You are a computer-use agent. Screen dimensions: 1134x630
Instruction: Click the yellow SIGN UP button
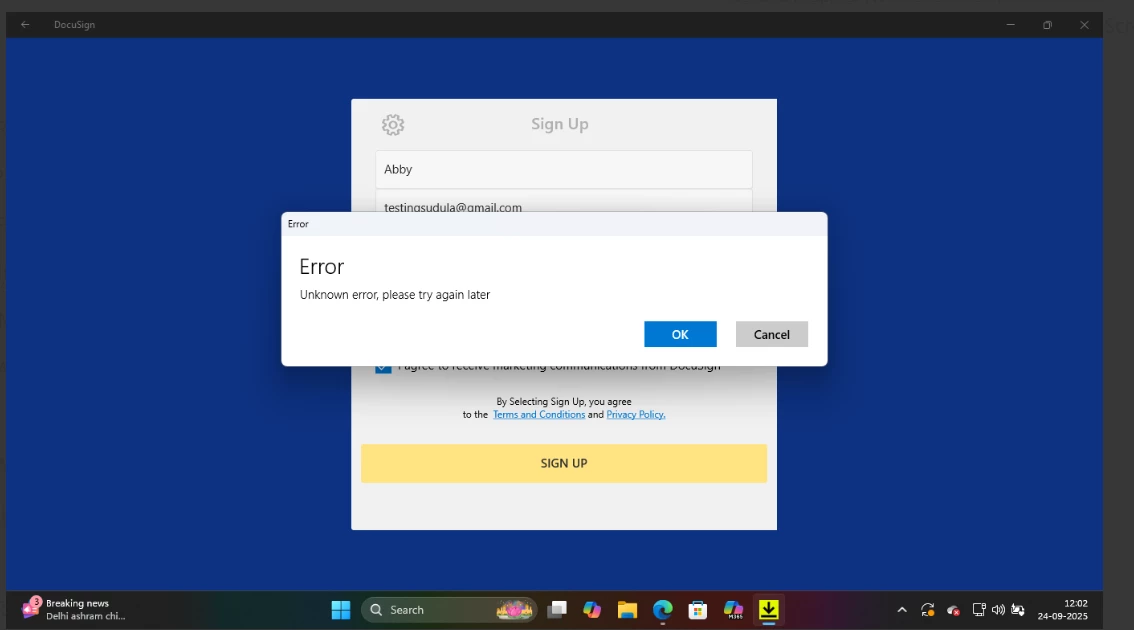pos(563,463)
